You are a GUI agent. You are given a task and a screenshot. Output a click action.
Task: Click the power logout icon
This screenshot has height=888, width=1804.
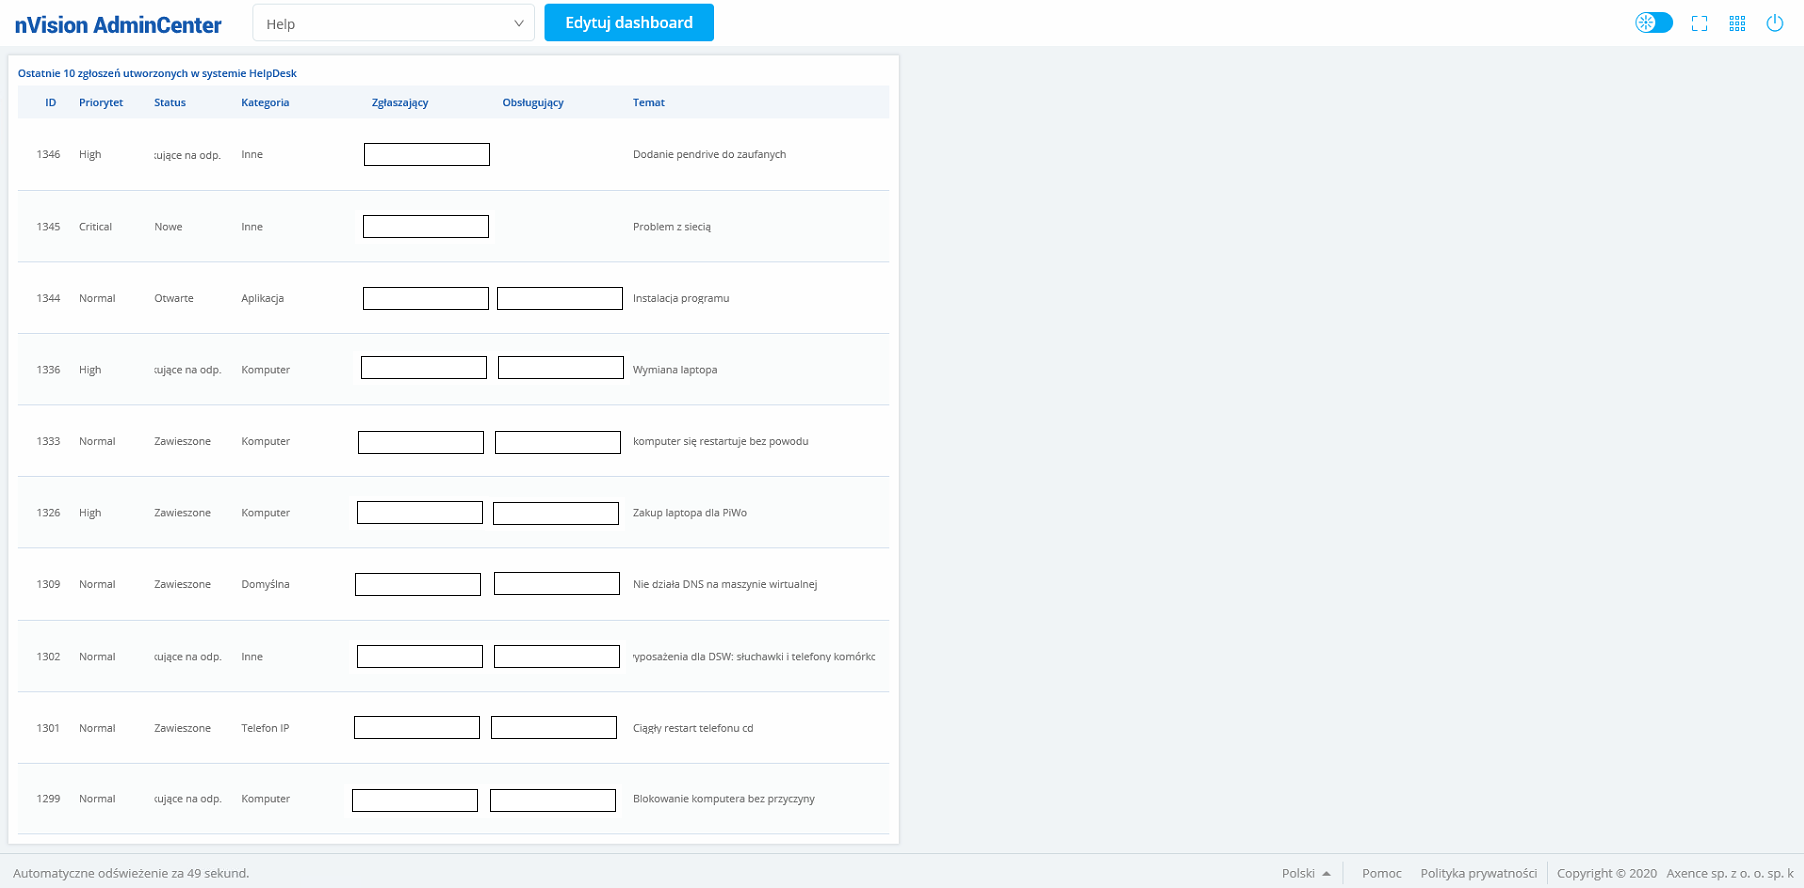[x=1775, y=23]
